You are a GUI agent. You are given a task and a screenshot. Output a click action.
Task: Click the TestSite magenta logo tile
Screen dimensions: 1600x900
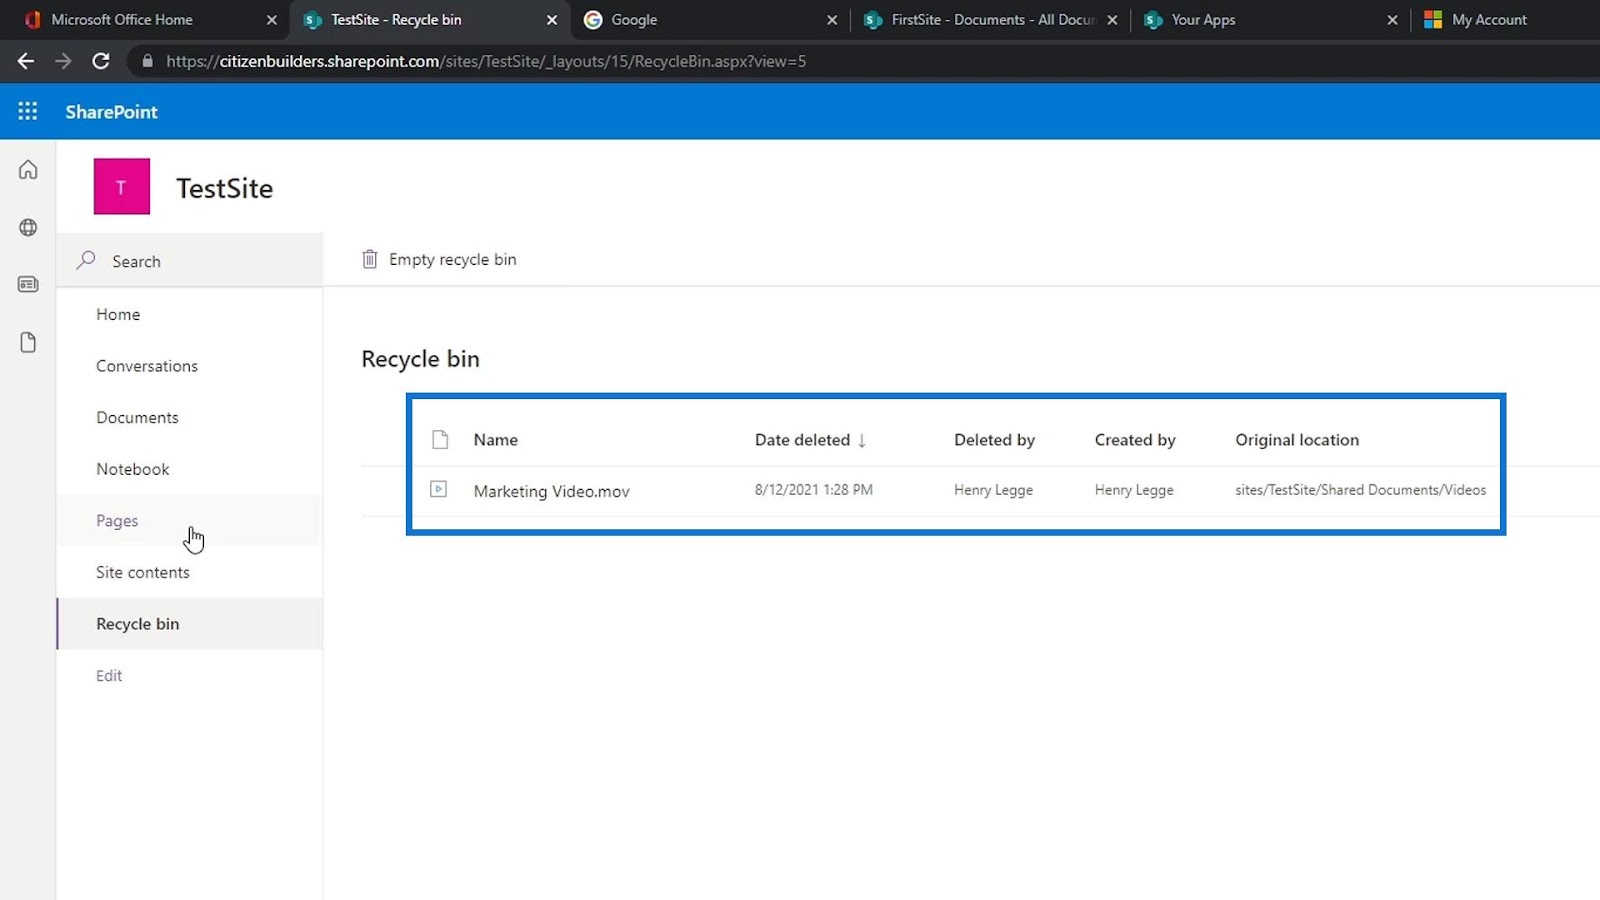(122, 187)
